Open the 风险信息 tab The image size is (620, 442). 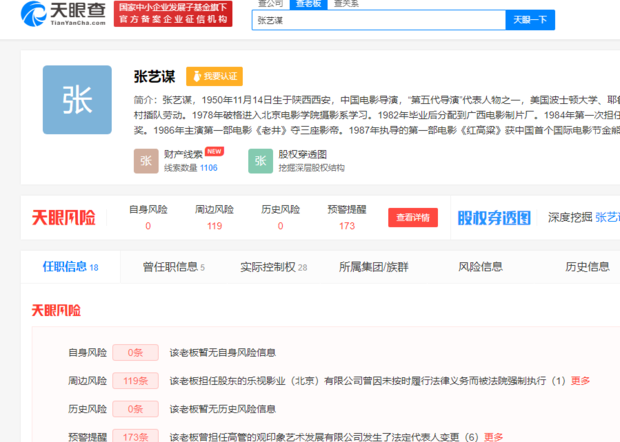click(480, 267)
